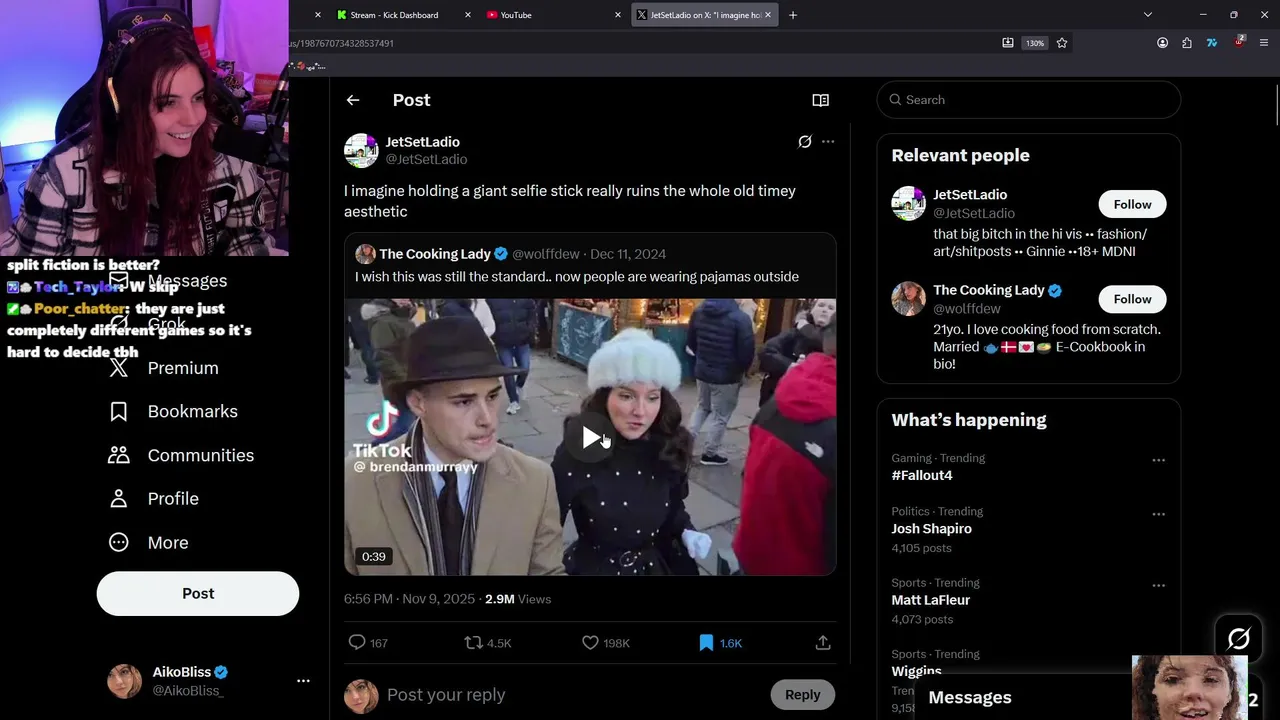Image resolution: width=1280 pixels, height=720 pixels.
Task: Open the reader view icon in Post header
Action: click(820, 100)
